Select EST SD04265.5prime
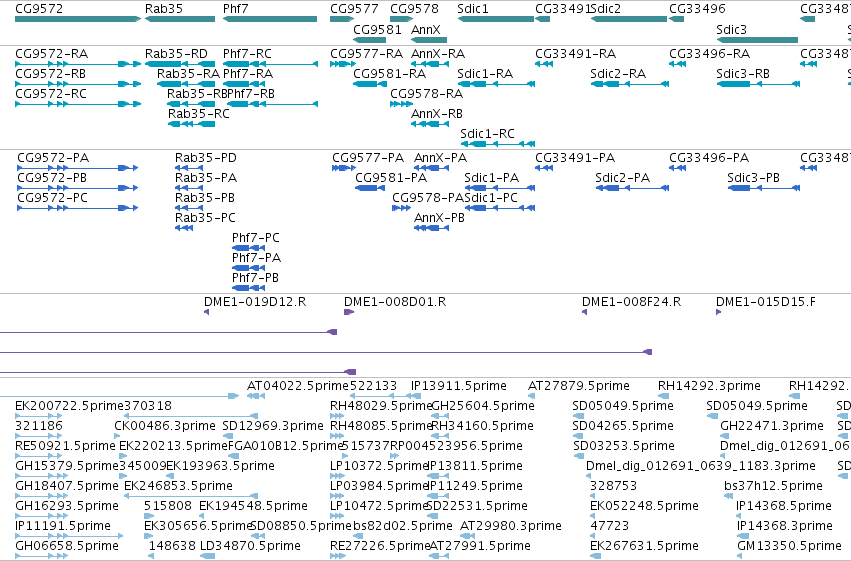Screen dimensions: 851x561 tap(578, 436)
